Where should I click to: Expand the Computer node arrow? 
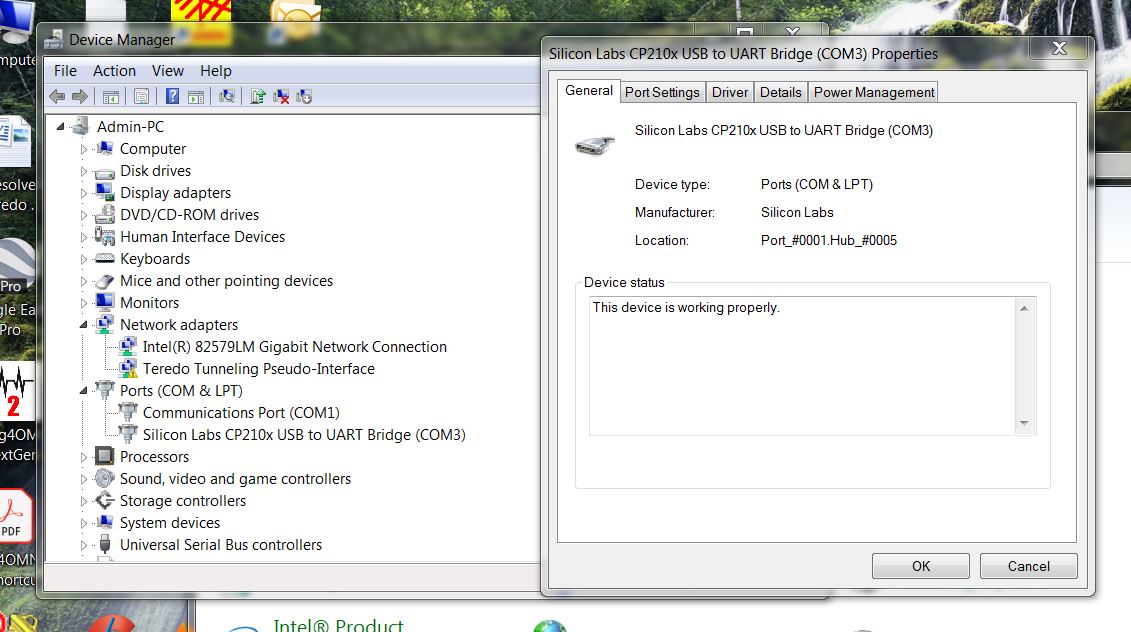point(84,149)
